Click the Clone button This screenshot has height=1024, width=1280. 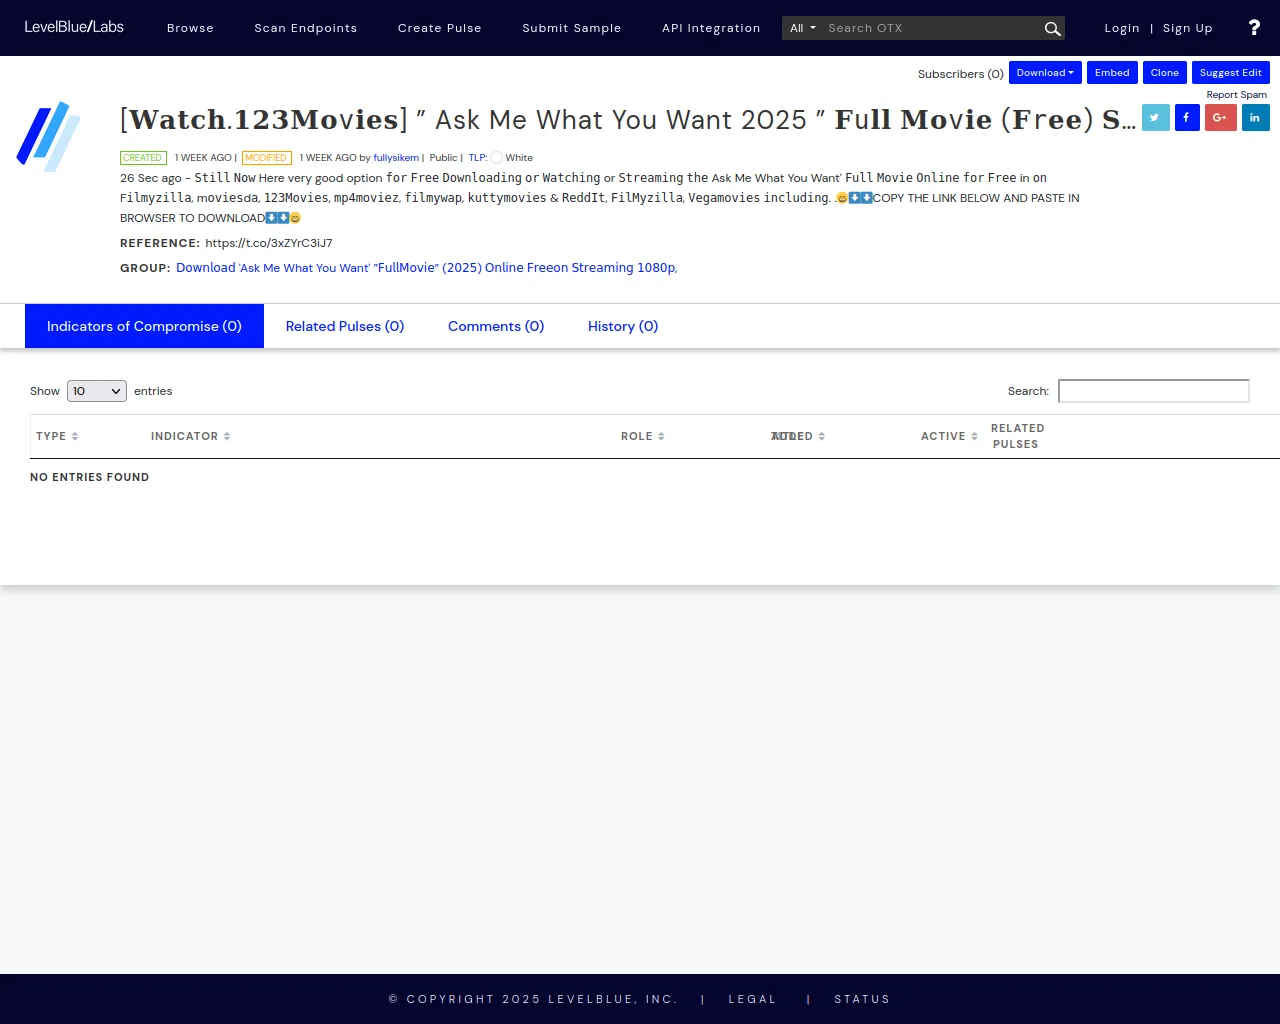[x=1164, y=73]
